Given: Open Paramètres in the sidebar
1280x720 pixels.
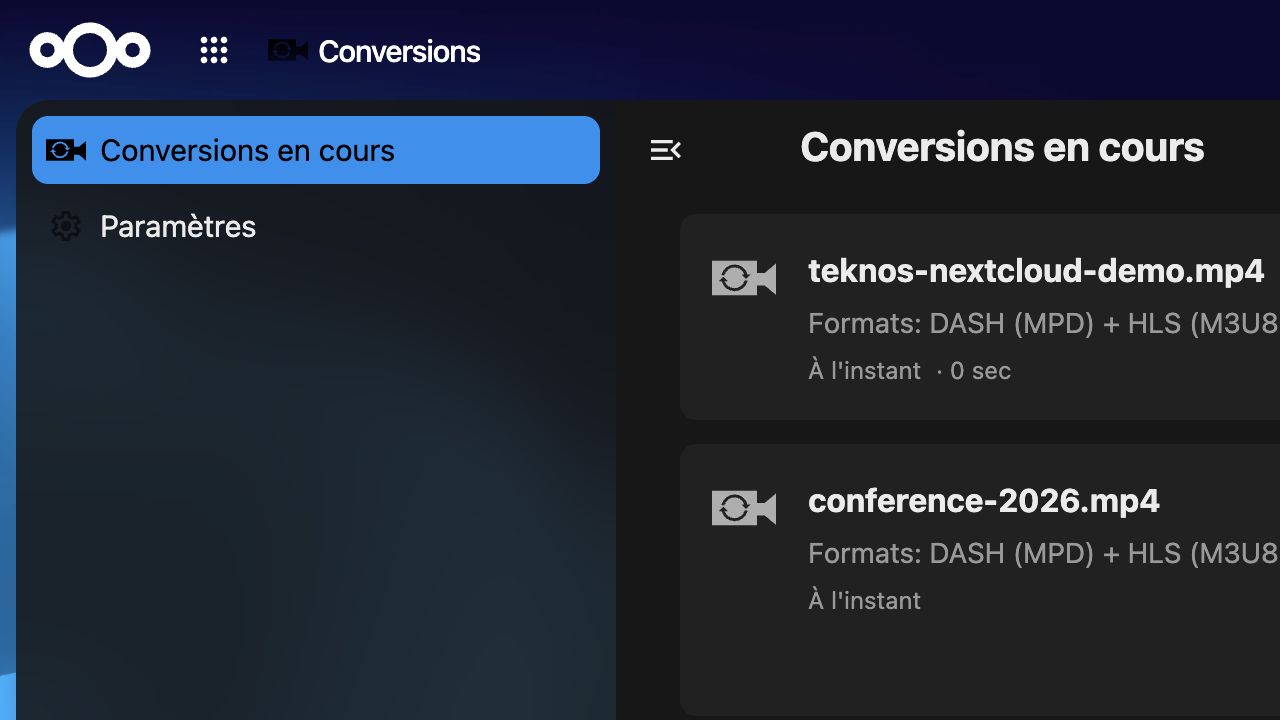Looking at the screenshot, I should [316, 226].
